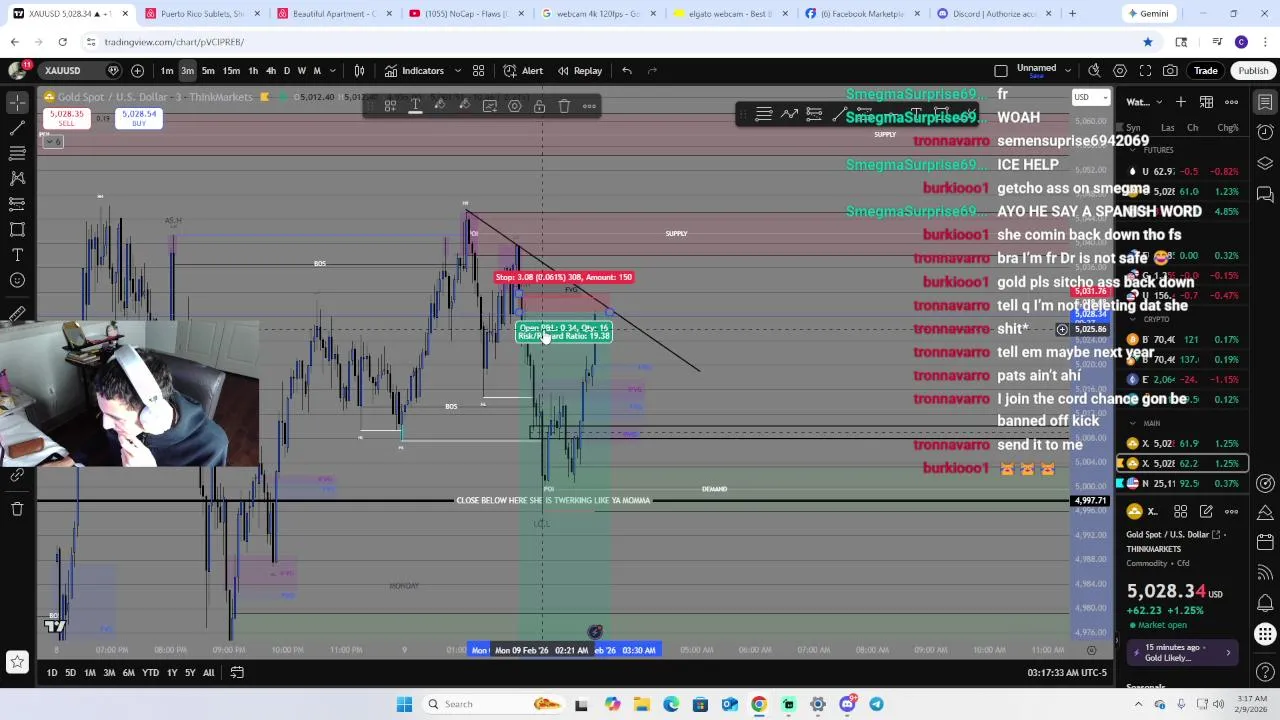Start bar Replay mode

[580, 71]
